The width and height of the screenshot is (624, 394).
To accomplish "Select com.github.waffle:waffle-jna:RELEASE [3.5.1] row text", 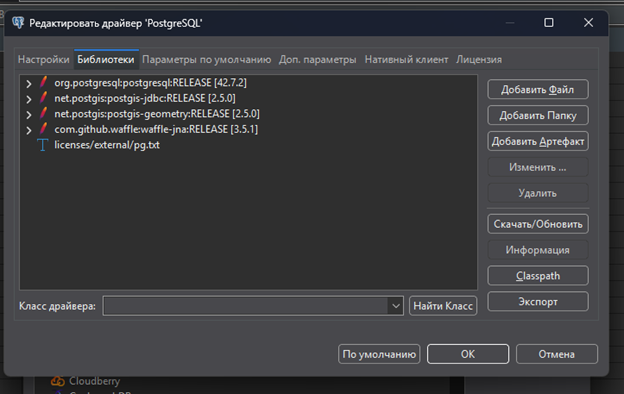I will [x=156, y=129].
